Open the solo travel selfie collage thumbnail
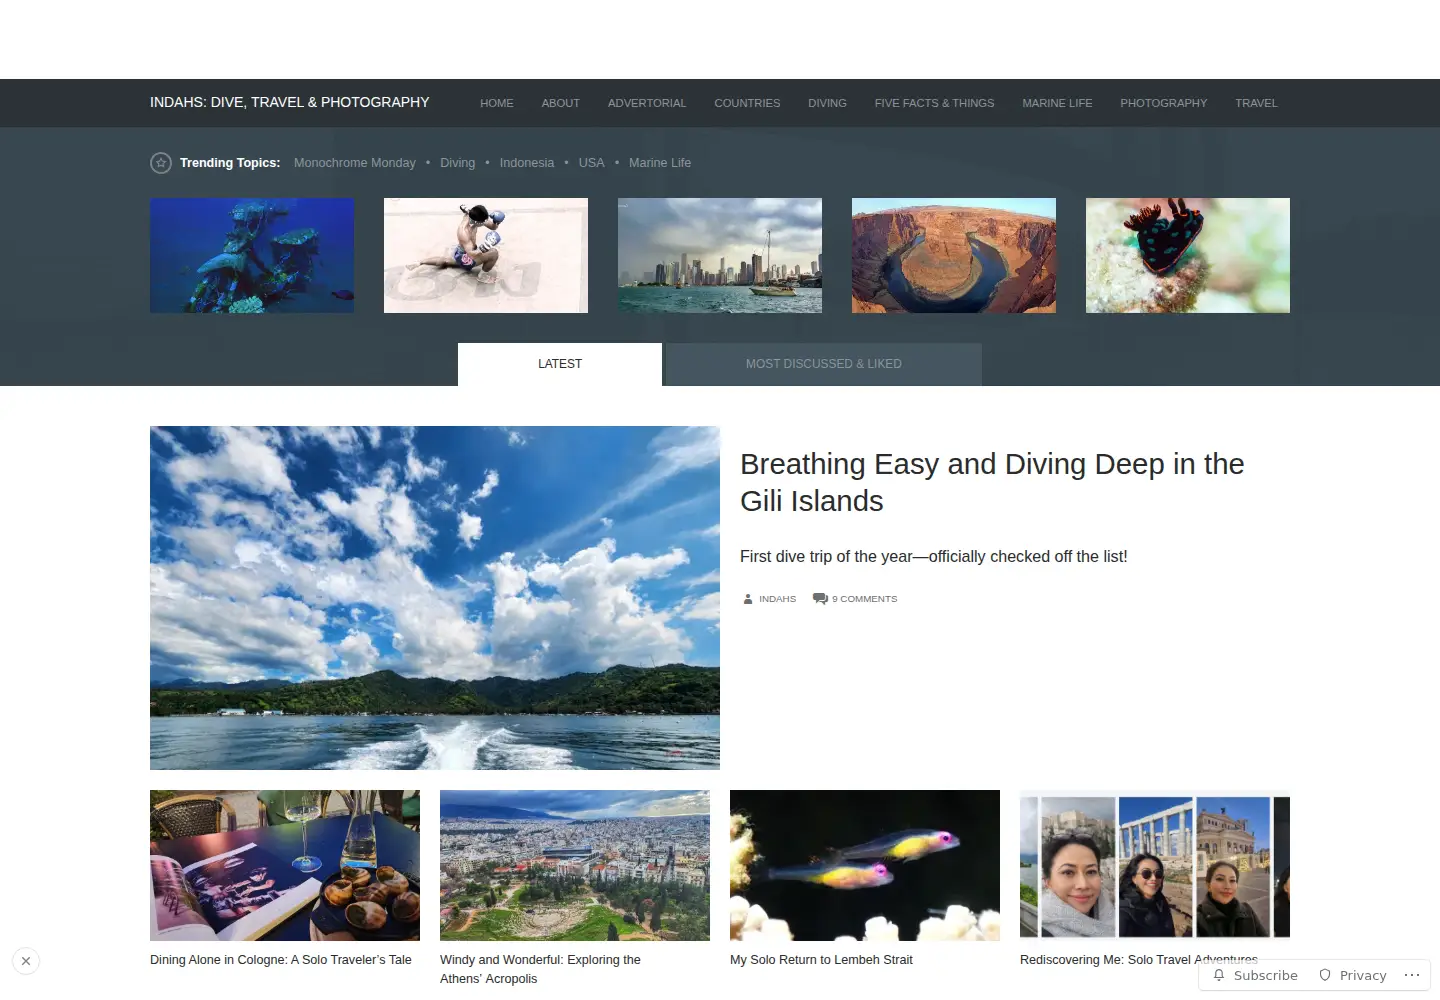 tap(1155, 865)
